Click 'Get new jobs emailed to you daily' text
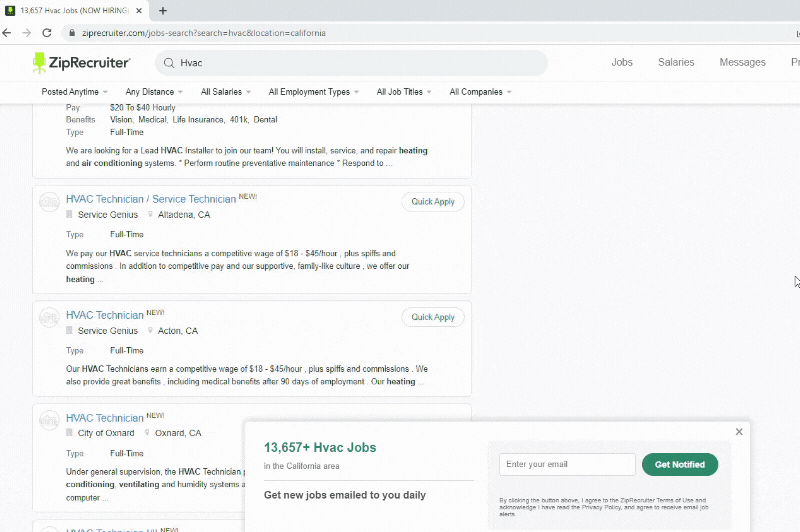The width and height of the screenshot is (800, 532). point(345,495)
